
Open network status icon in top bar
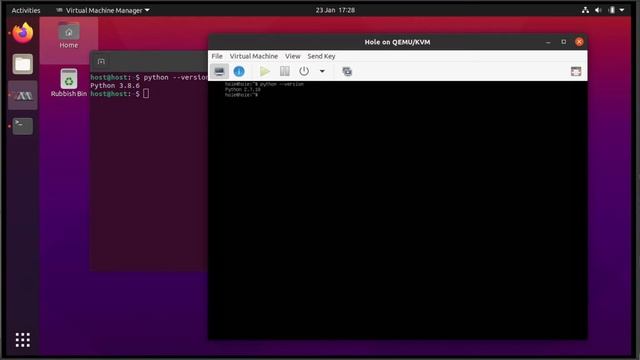click(585, 10)
